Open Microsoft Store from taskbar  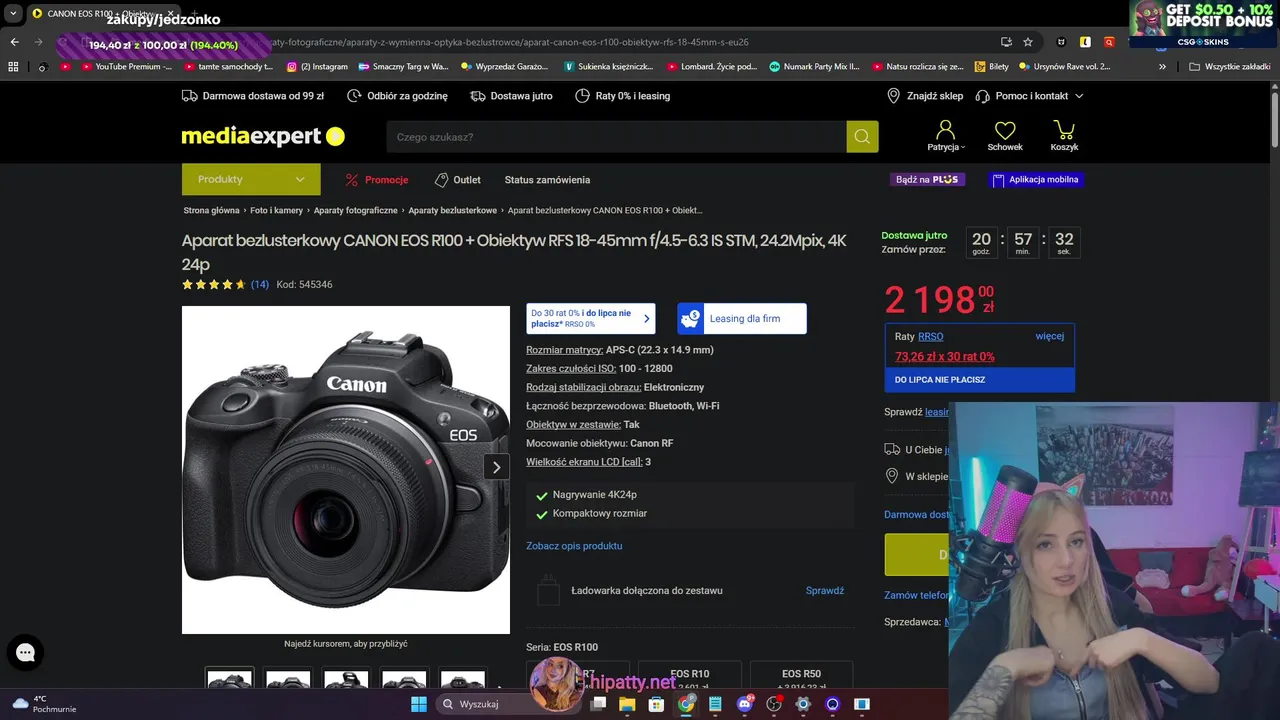tap(656, 704)
